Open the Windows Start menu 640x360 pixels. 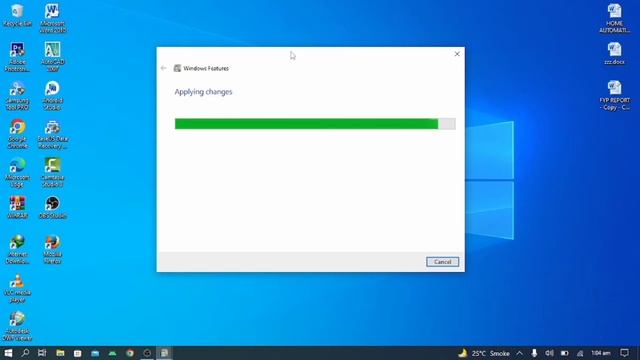(8, 353)
